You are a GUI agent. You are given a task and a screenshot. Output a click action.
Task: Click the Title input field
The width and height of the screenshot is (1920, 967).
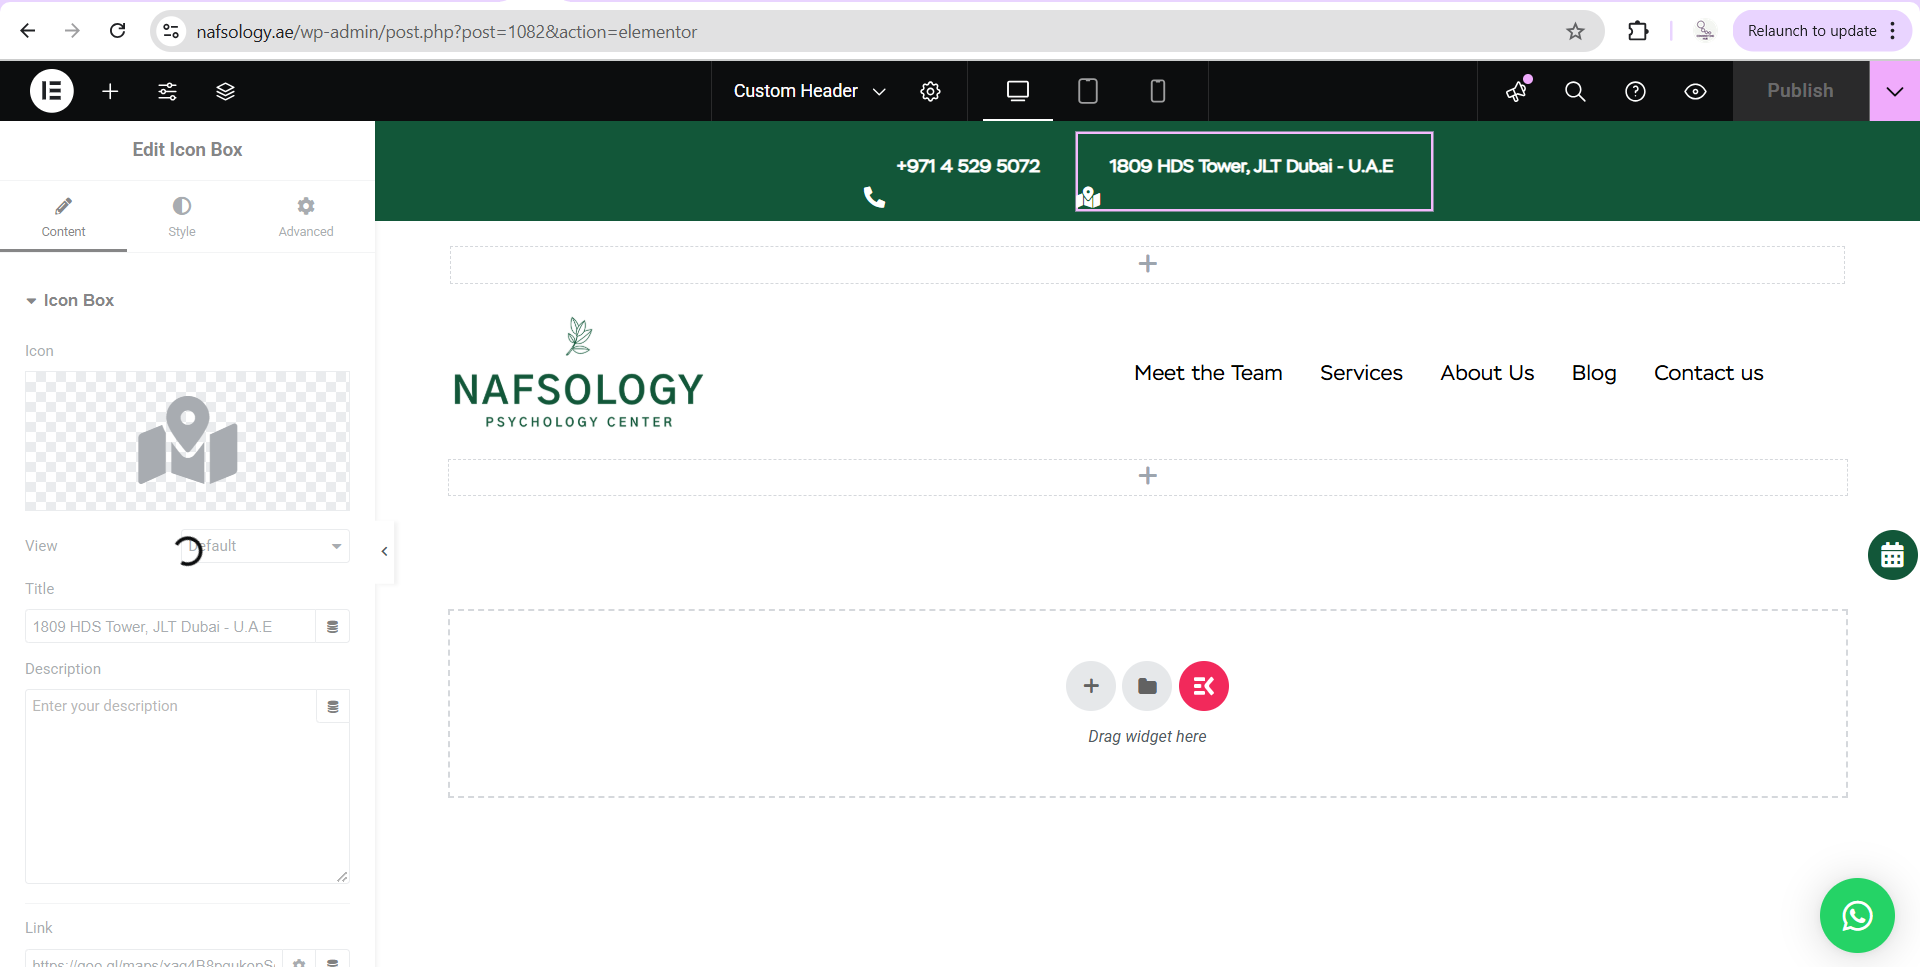(x=170, y=627)
